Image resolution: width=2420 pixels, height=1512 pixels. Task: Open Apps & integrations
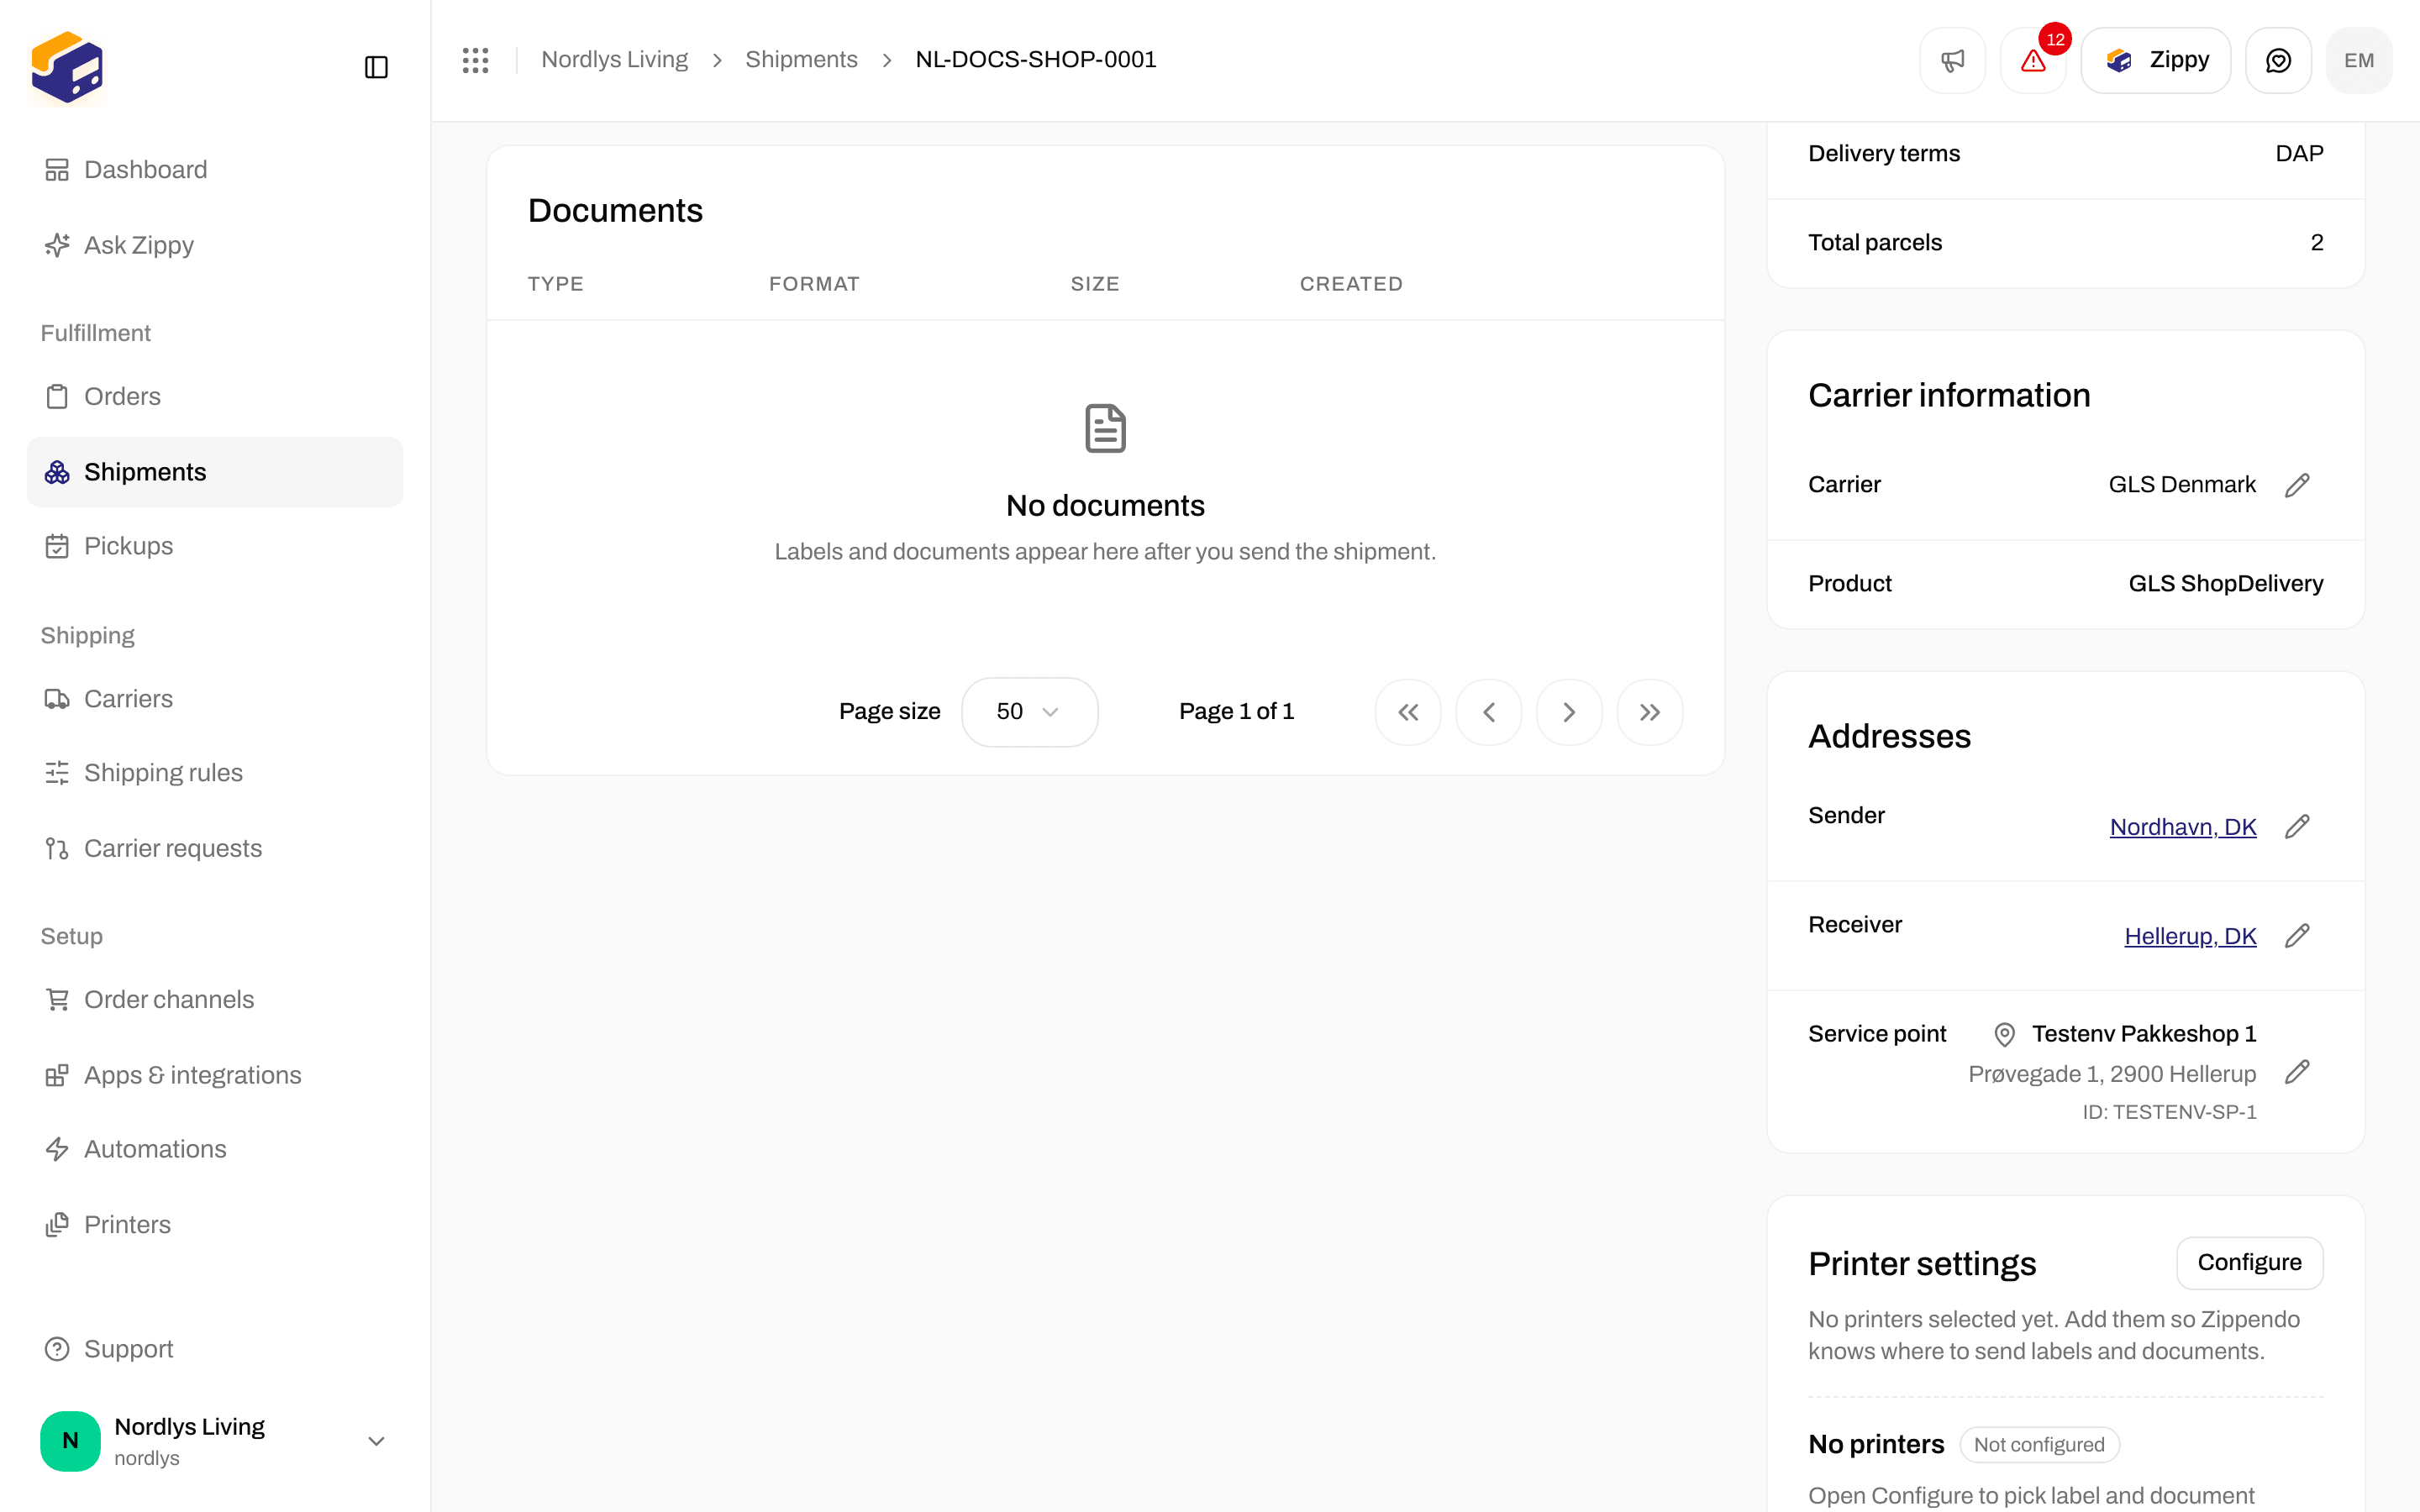215,1075
